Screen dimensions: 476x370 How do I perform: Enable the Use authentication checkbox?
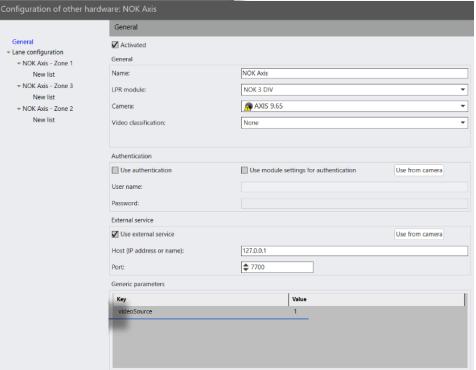(115, 170)
